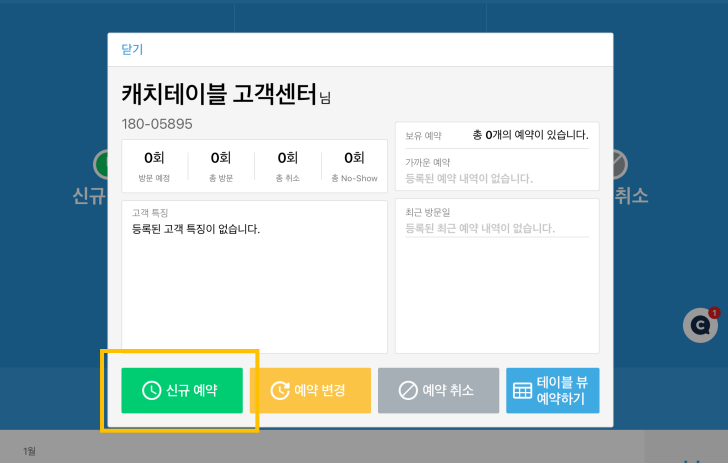Click the 1월 label in the background calendar
This screenshot has width=728, height=463.
pyautogui.click(x=29, y=451)
